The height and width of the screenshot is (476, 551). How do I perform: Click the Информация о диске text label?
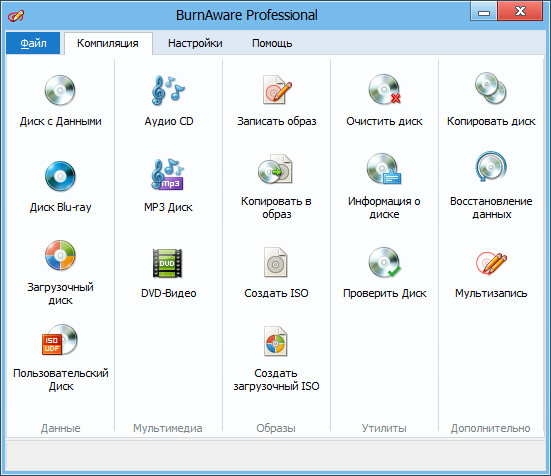point(384,208)
